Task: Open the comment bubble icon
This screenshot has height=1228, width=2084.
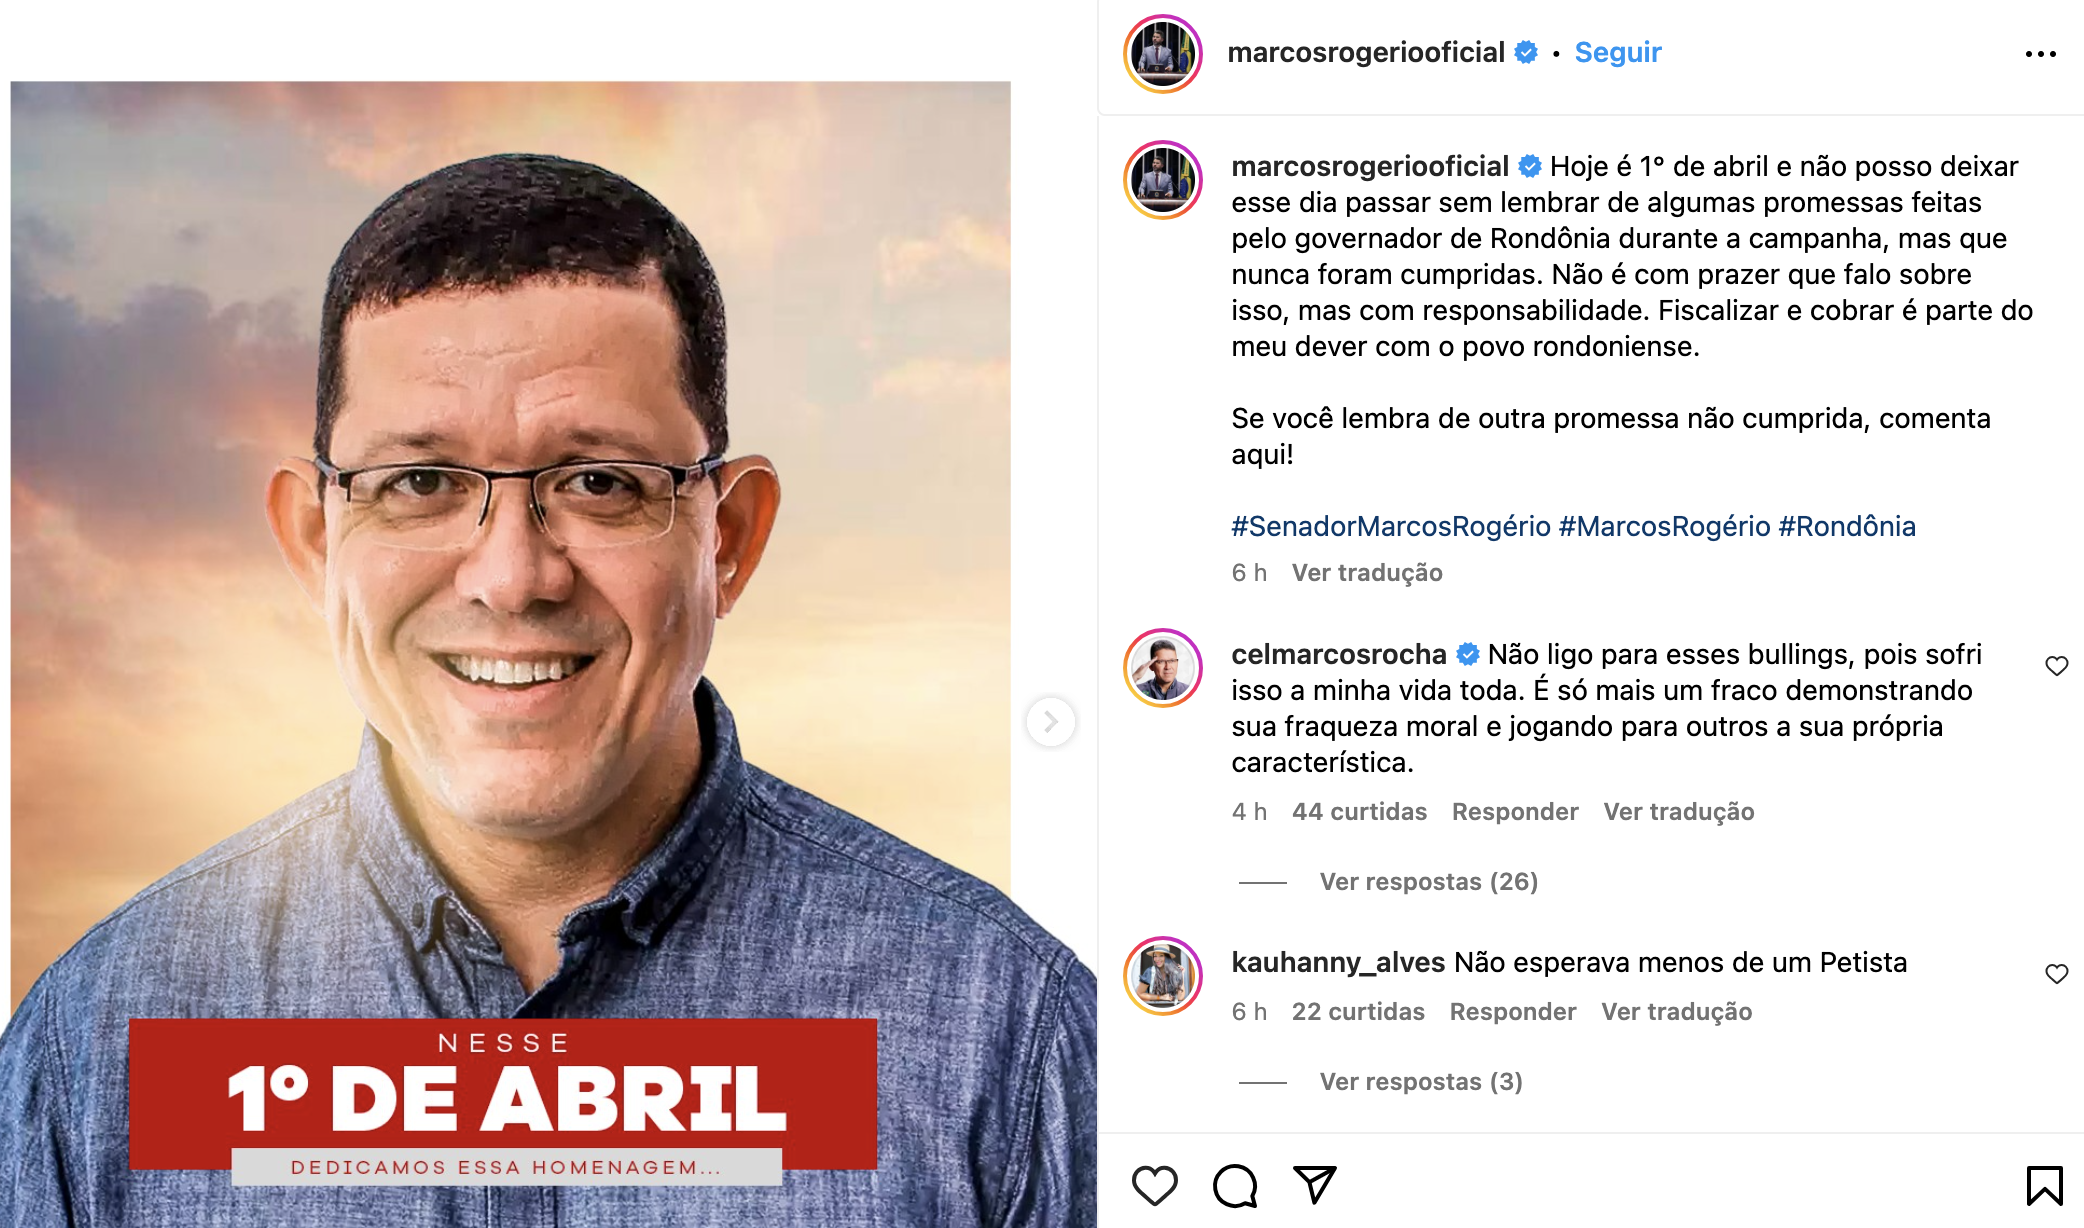Action: coord(1235,1186)
